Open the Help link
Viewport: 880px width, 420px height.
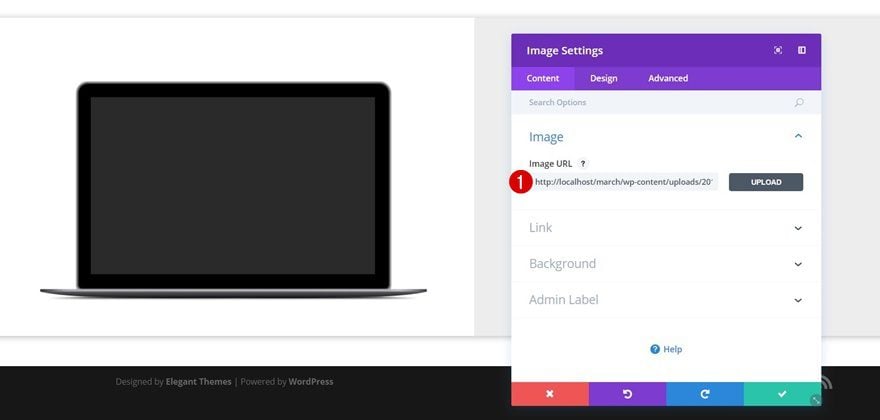pos(666,349)
